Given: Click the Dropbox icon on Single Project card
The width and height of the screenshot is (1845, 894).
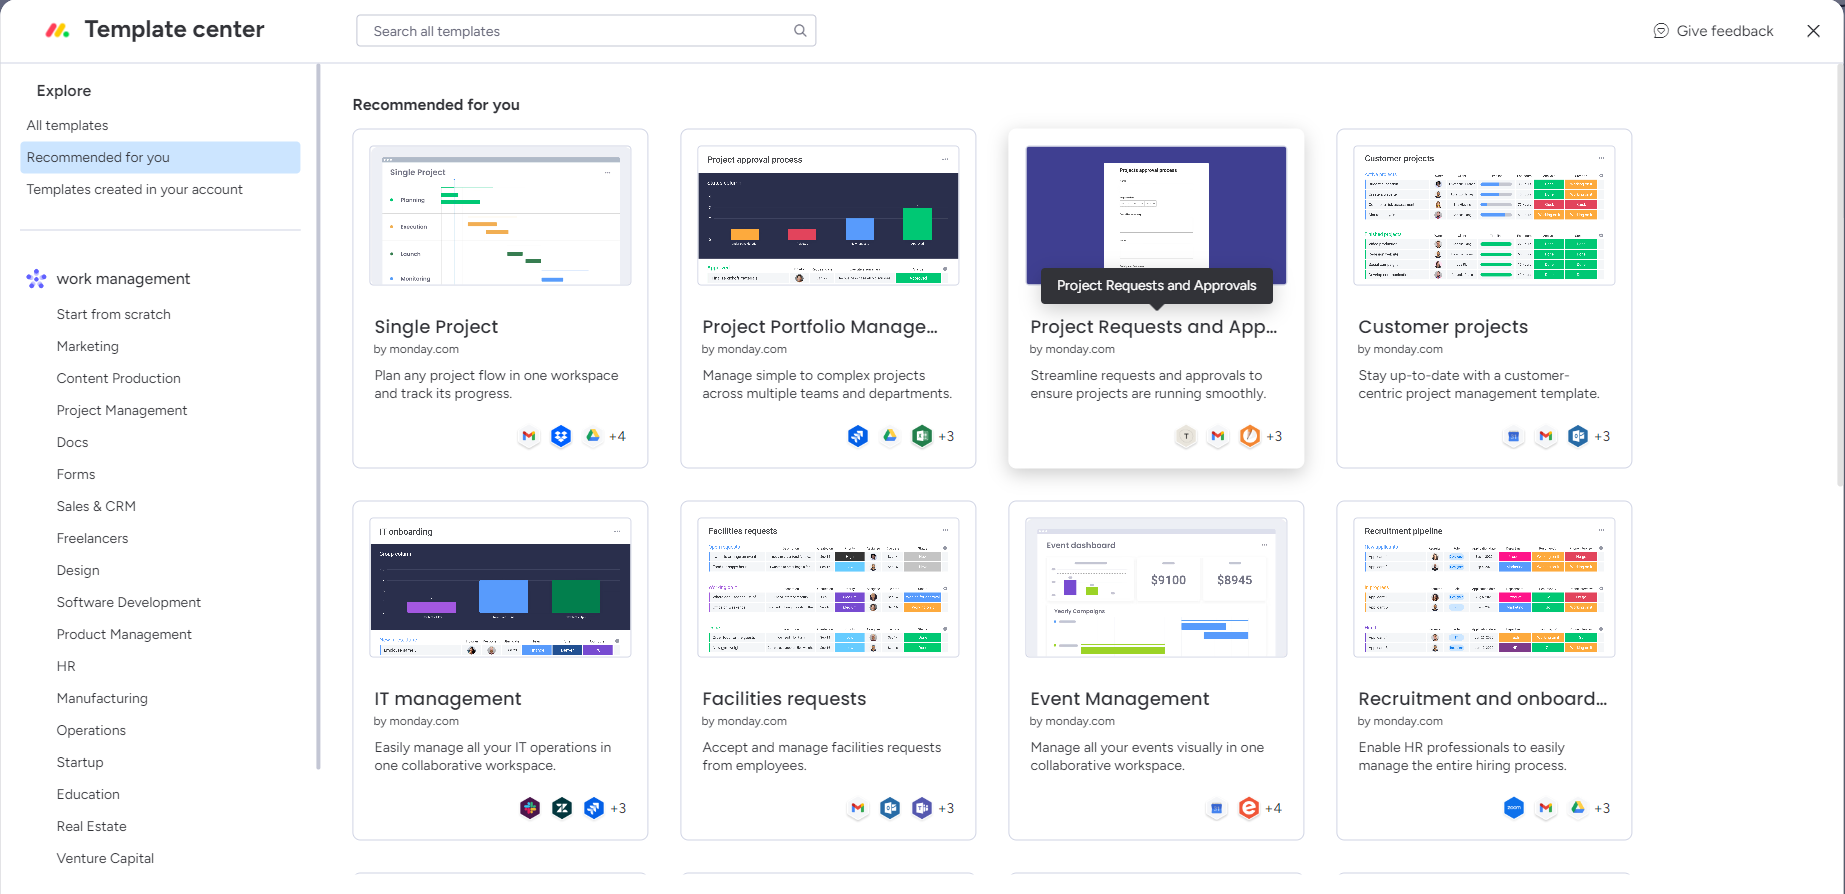Looking at the screenshot, I should (x=561, y=436).
